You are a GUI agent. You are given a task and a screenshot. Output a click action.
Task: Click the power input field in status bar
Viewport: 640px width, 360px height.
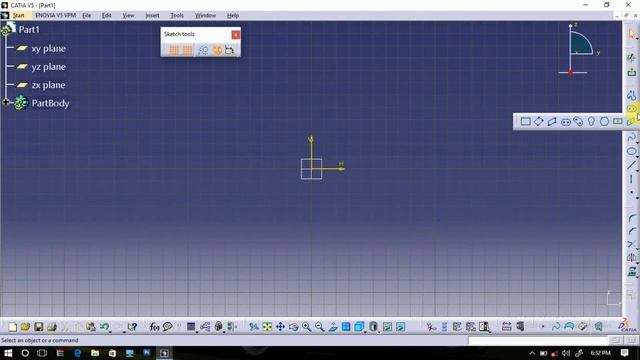[x=538, y=340]
